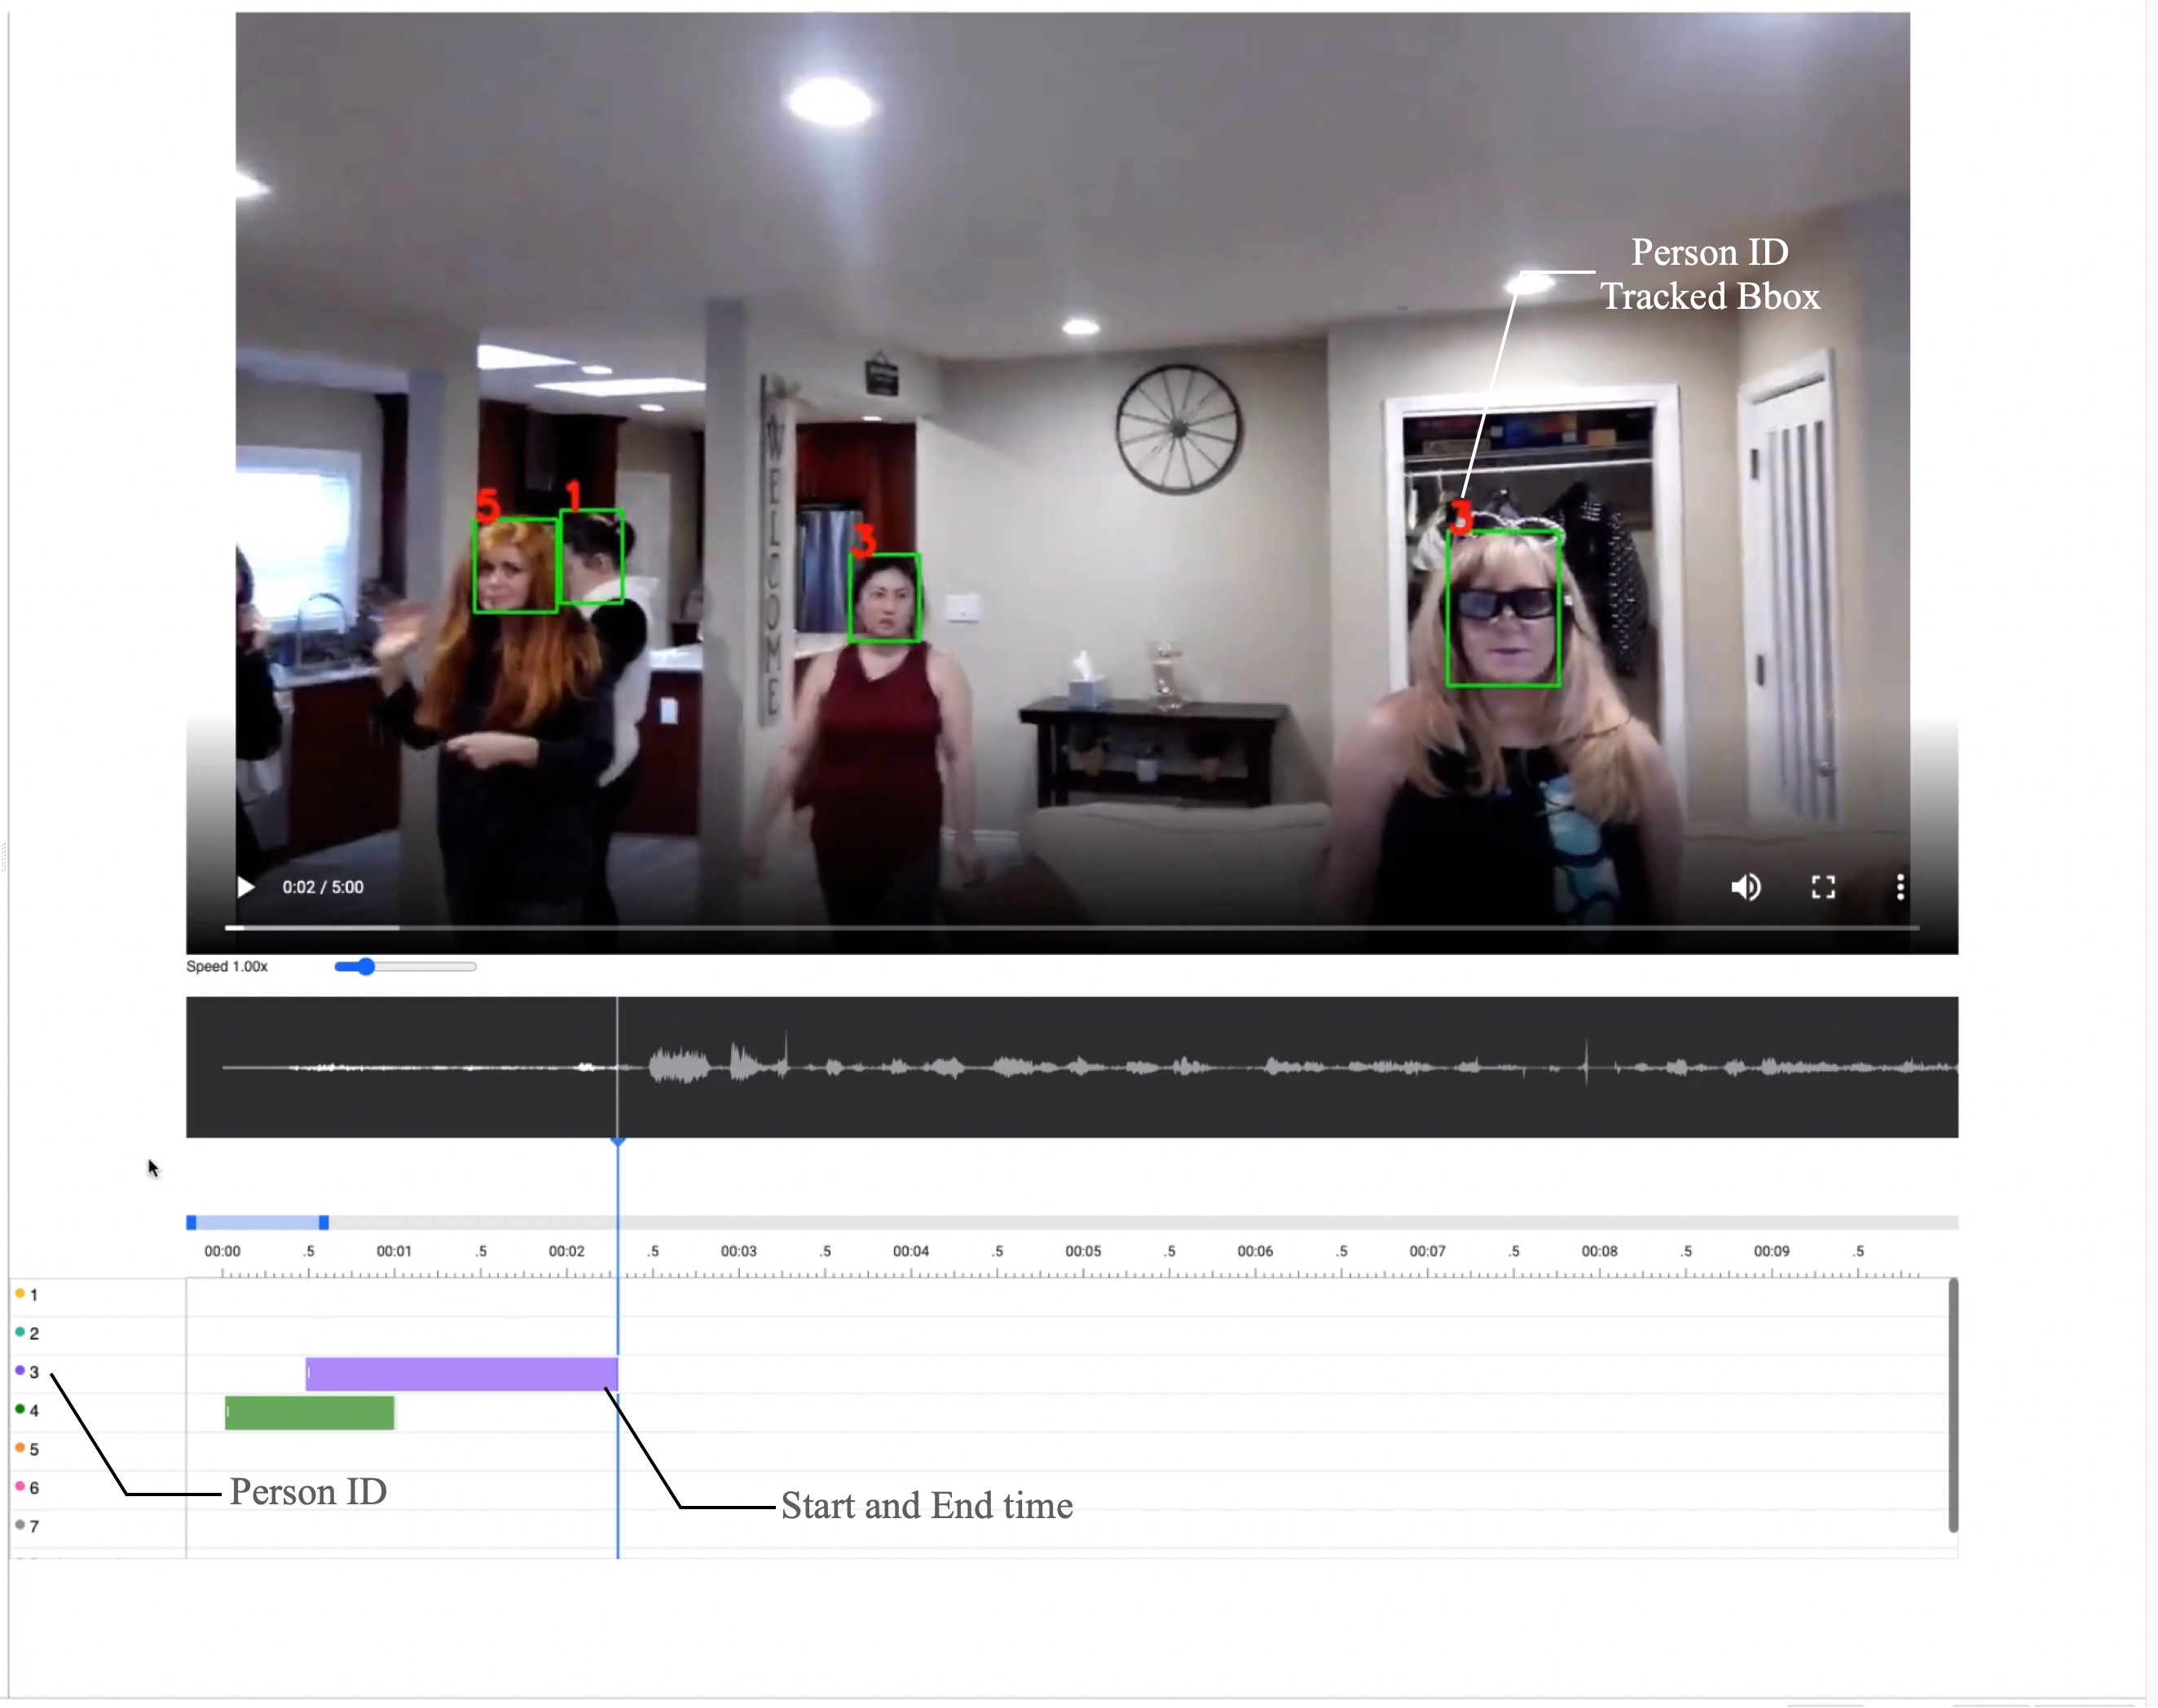Click the purple segment for person 3
2158x1708 pixels.
(x=461, y=1374)
